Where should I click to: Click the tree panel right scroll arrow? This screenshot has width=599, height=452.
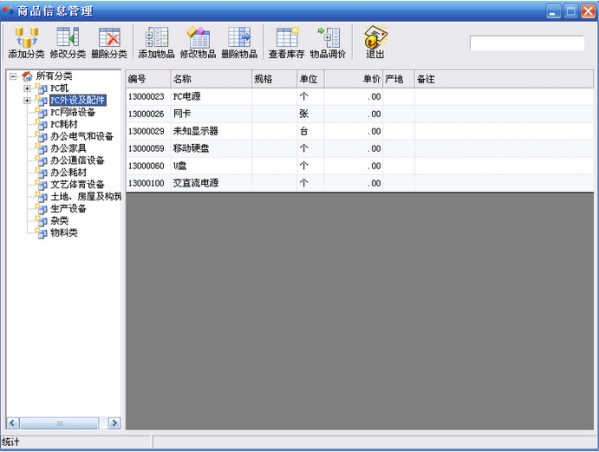114,423
